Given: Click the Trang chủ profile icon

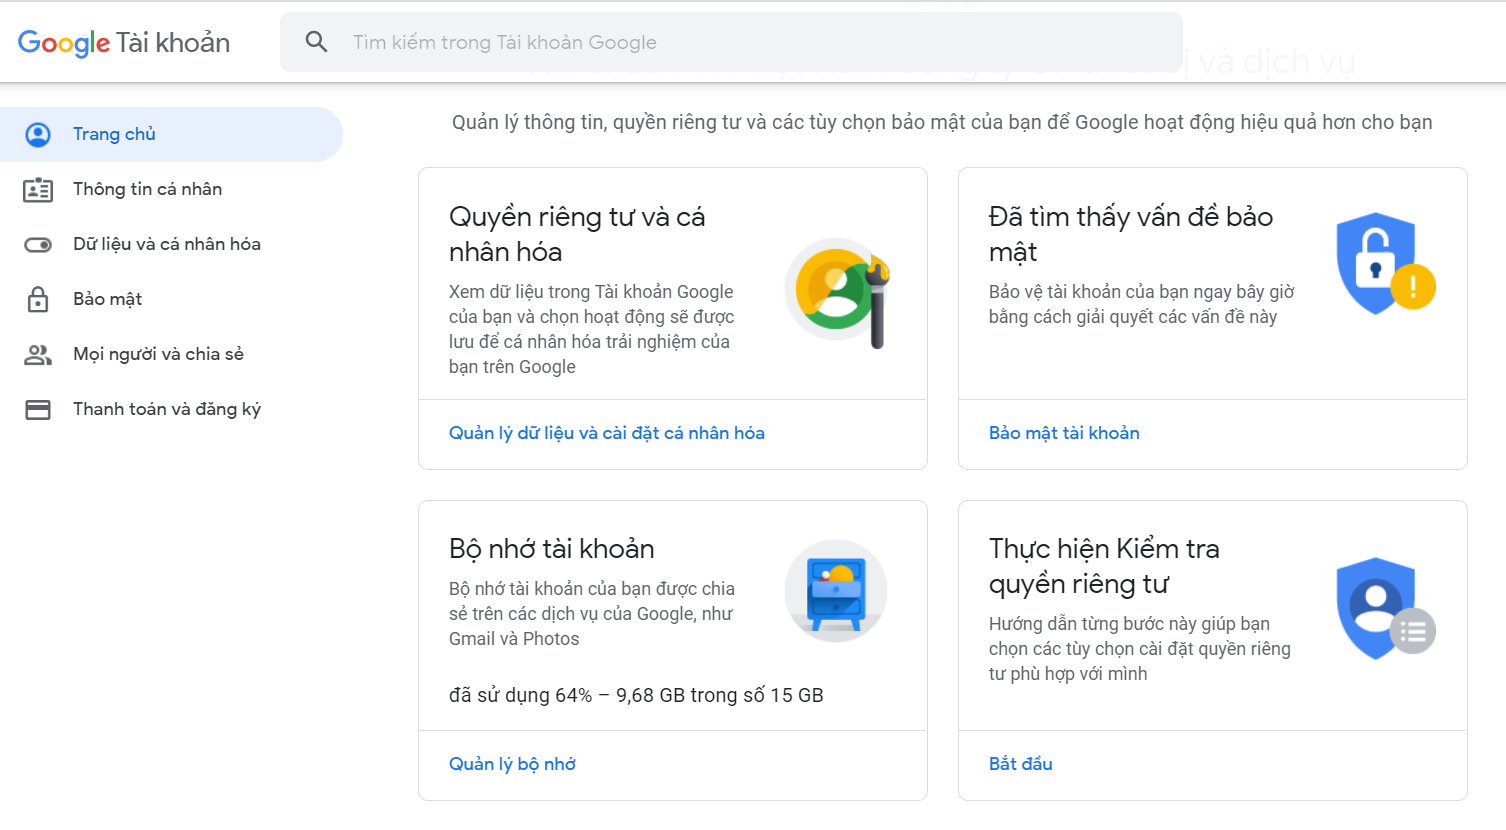Looking at the screenshot, I should point(38,135).
